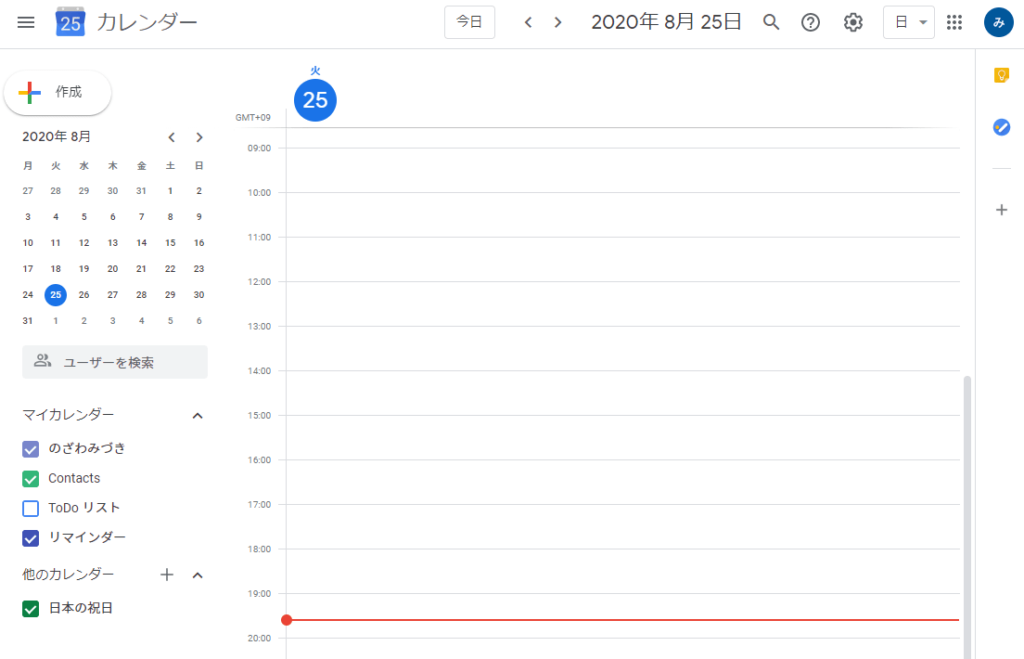Viewport: 1024px width, 659px height.
Task: Open the settings gear menu
Action: (853, 22)
